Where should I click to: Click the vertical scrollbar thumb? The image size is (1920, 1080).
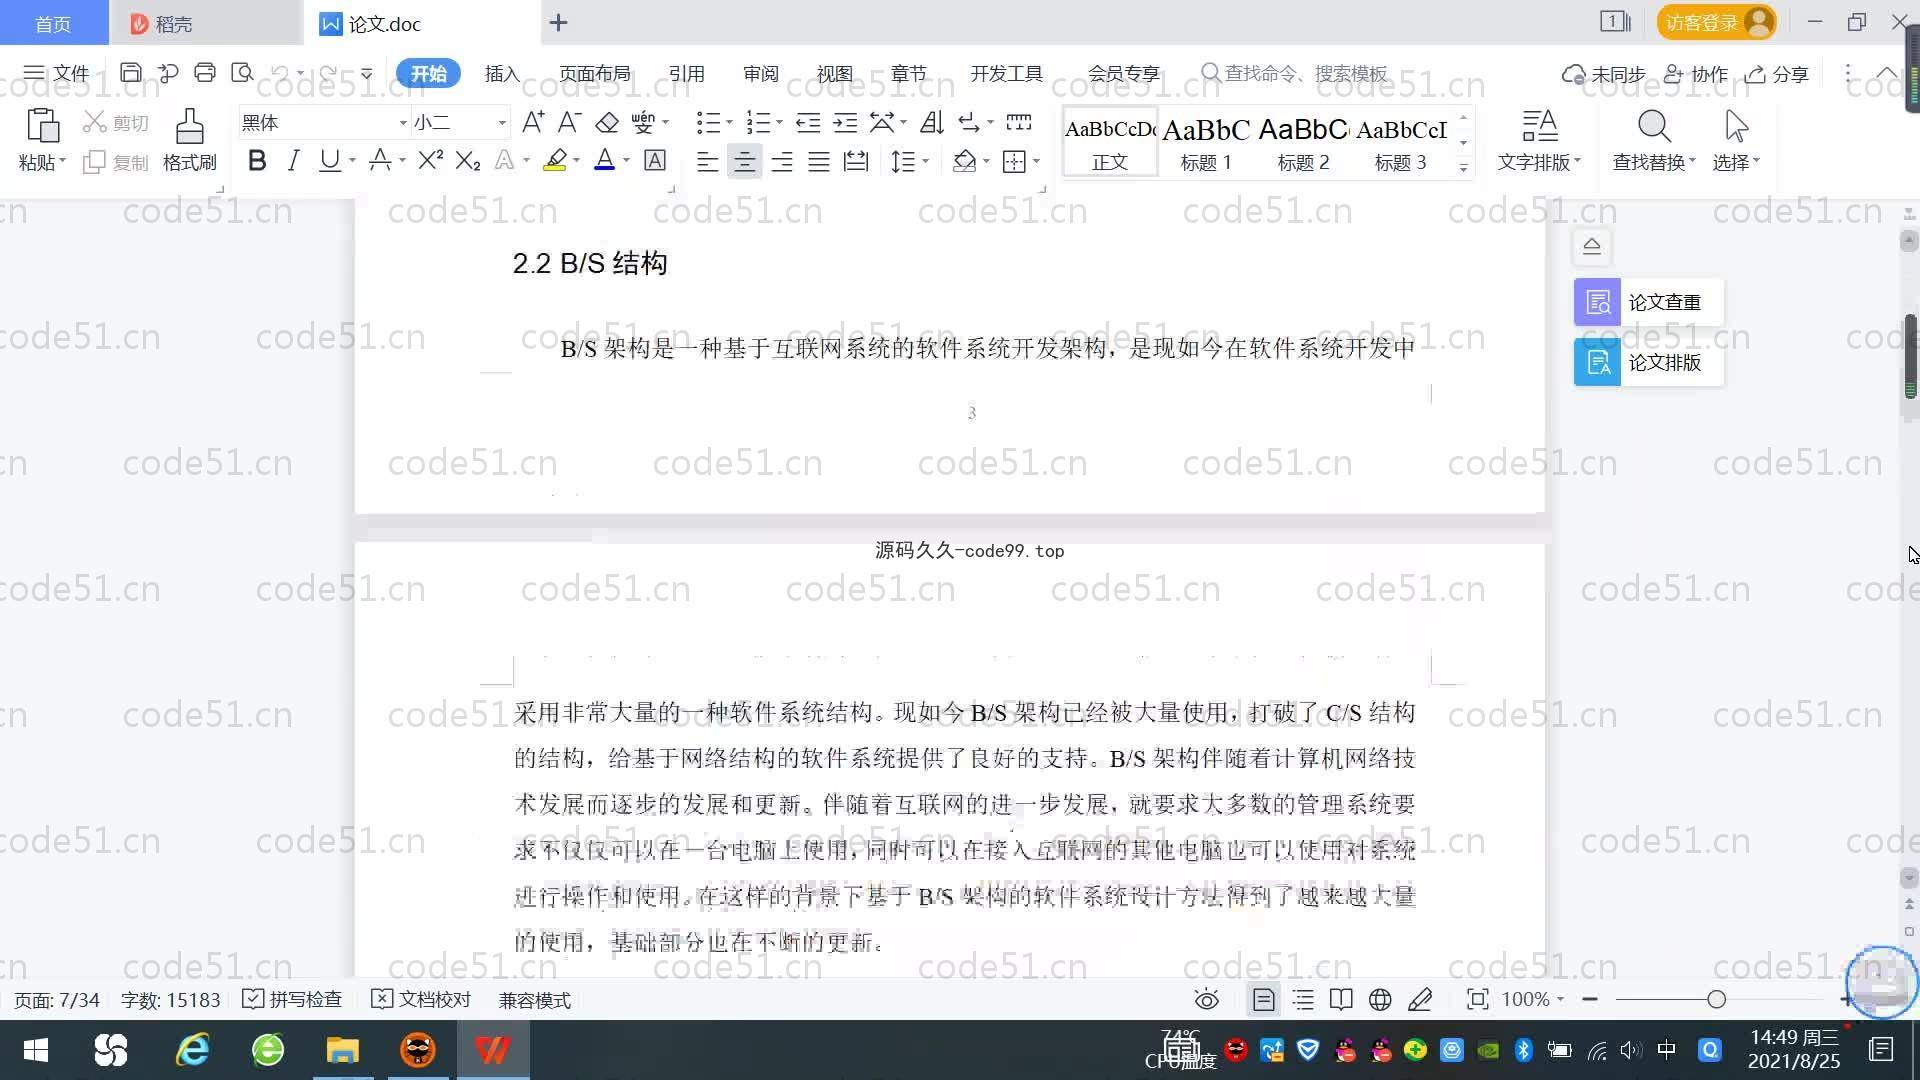(x=1910, y=358)
